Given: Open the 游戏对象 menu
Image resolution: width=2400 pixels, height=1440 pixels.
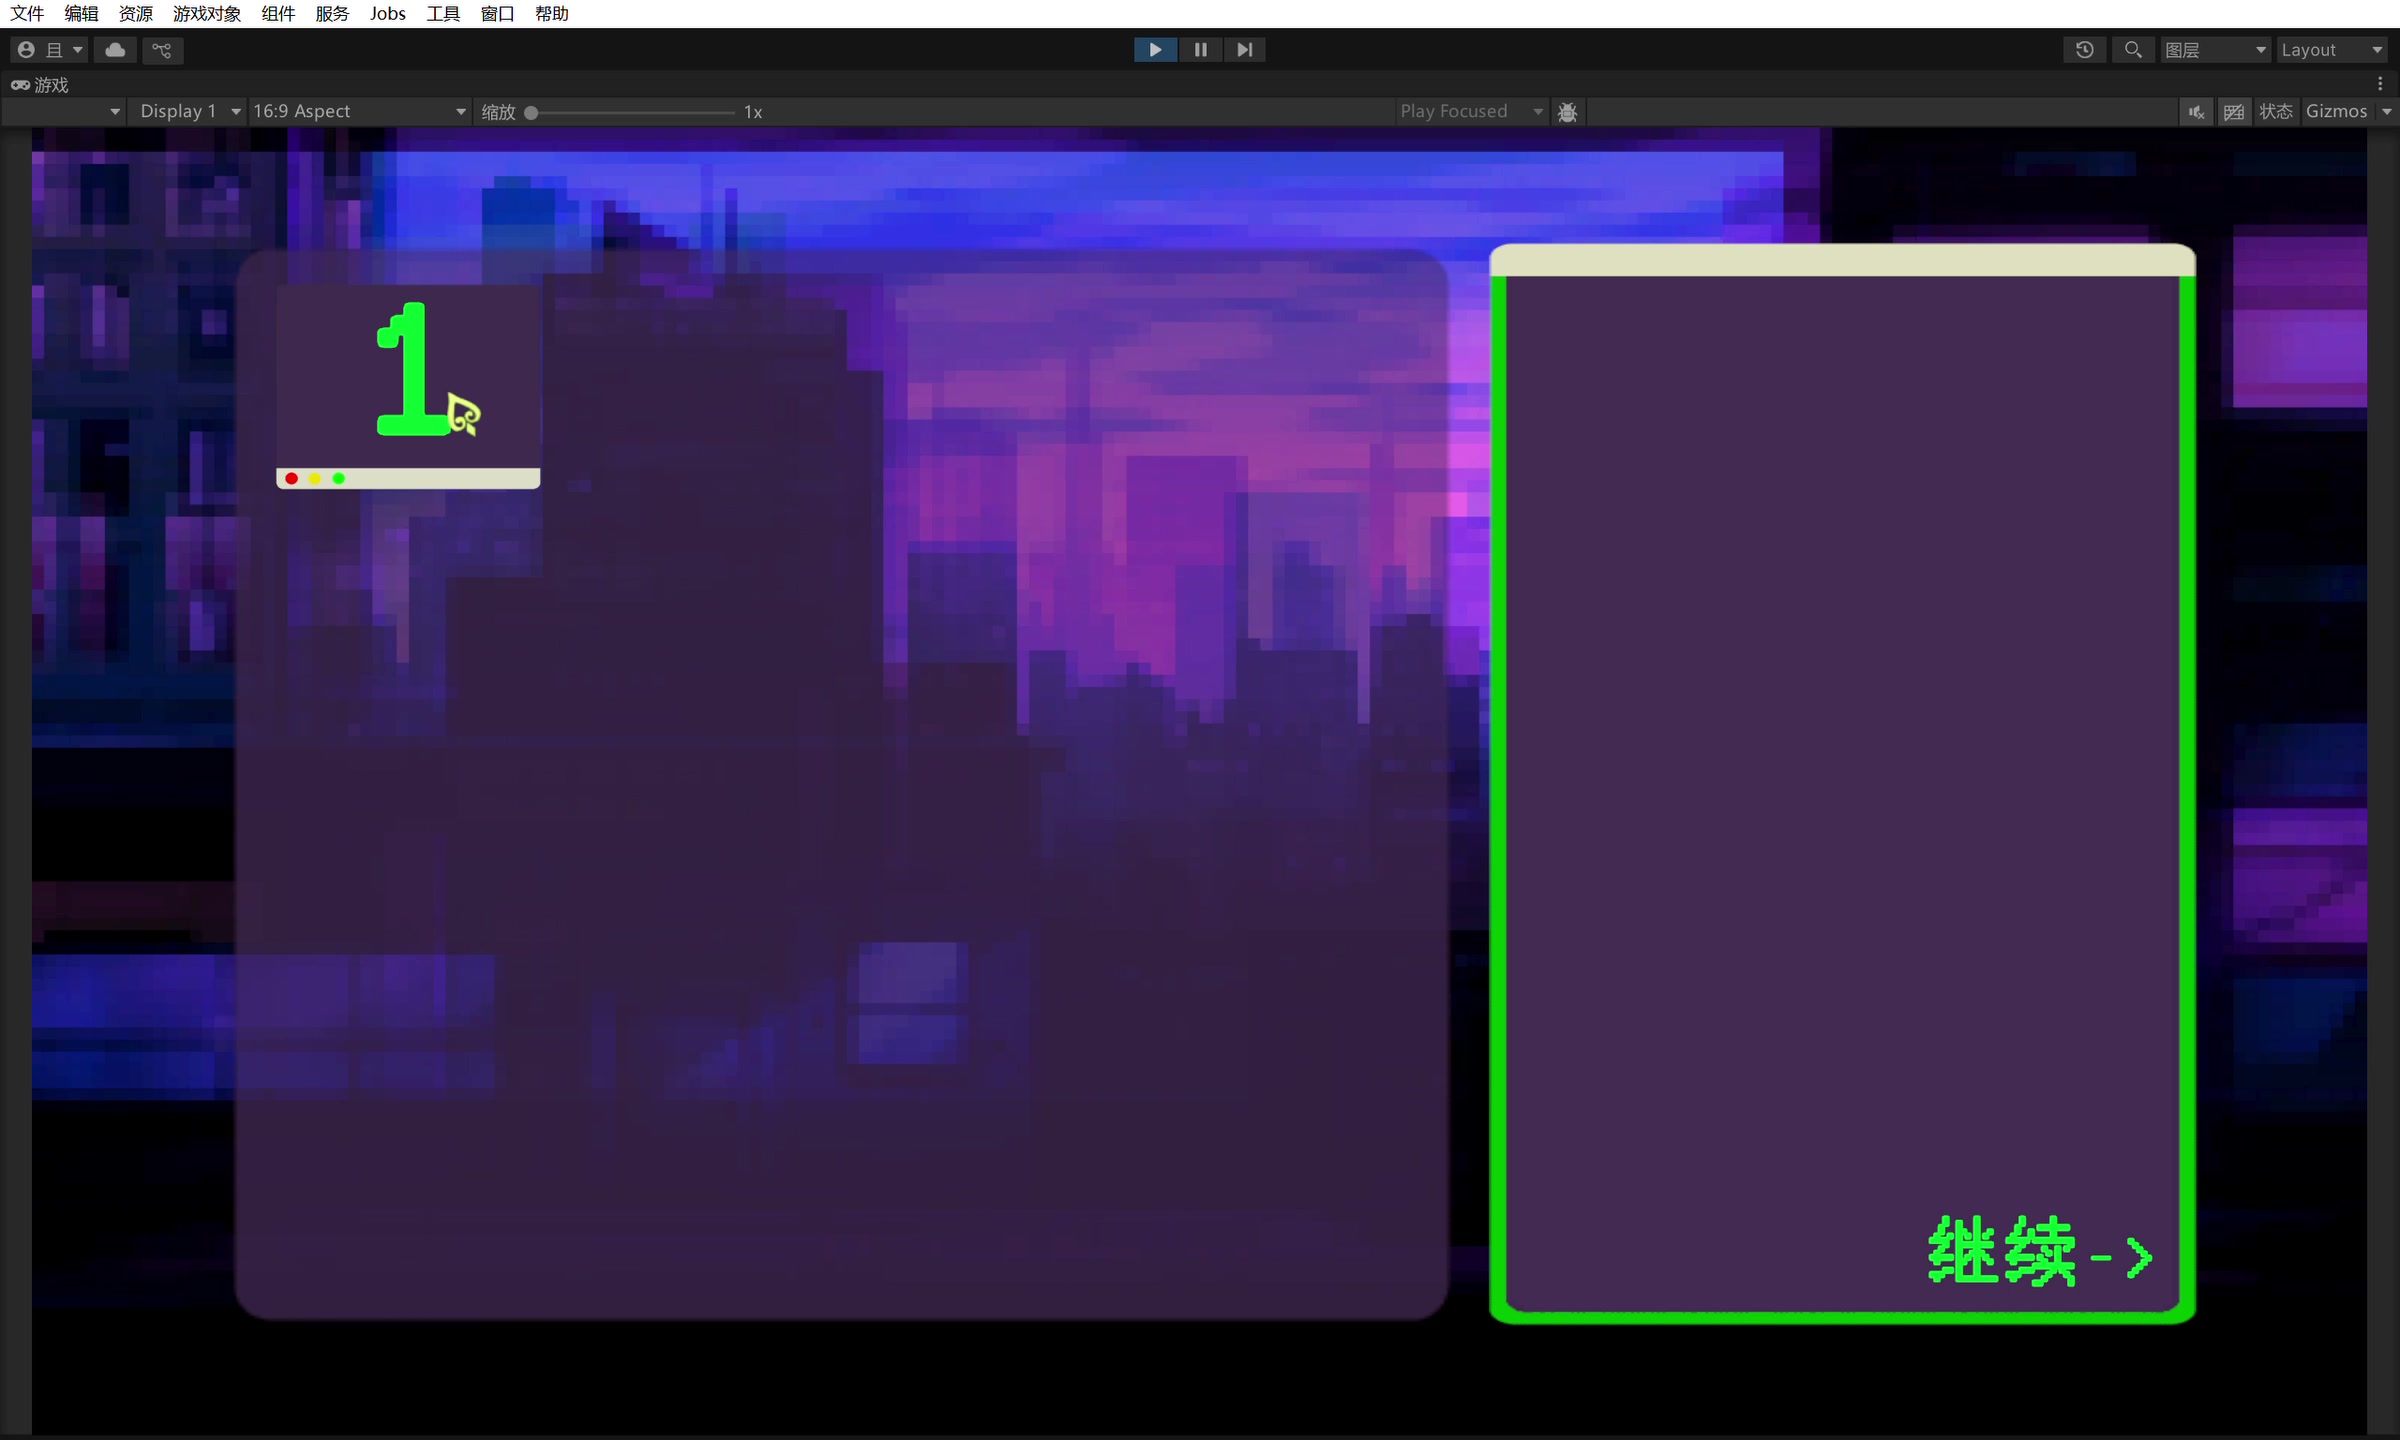Looking at the screenshot, I should [x=207, y=14].
